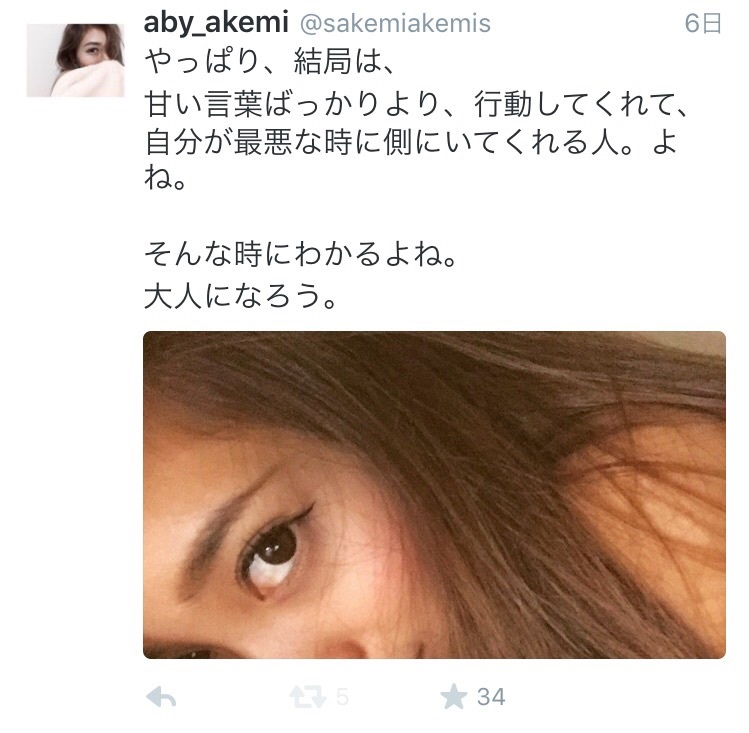Visit the @sakemiakemis handle link

tap(395, 23)
